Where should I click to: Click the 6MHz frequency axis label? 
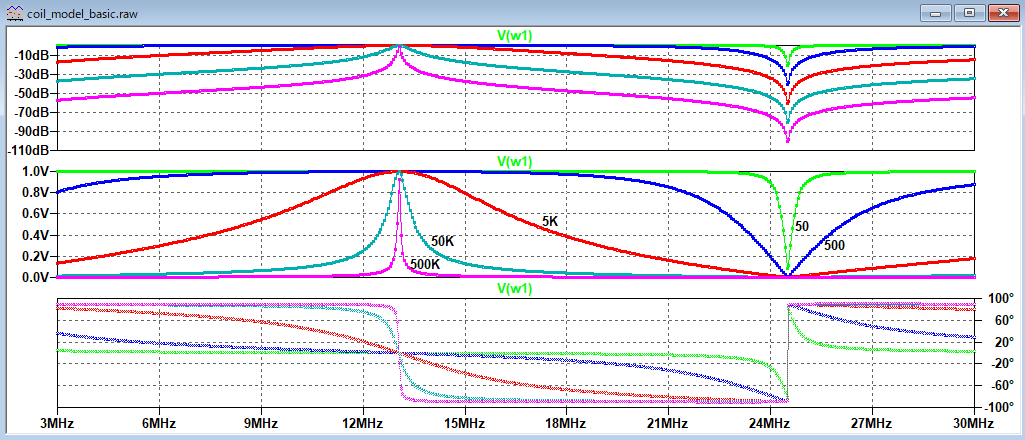[159, 424]
